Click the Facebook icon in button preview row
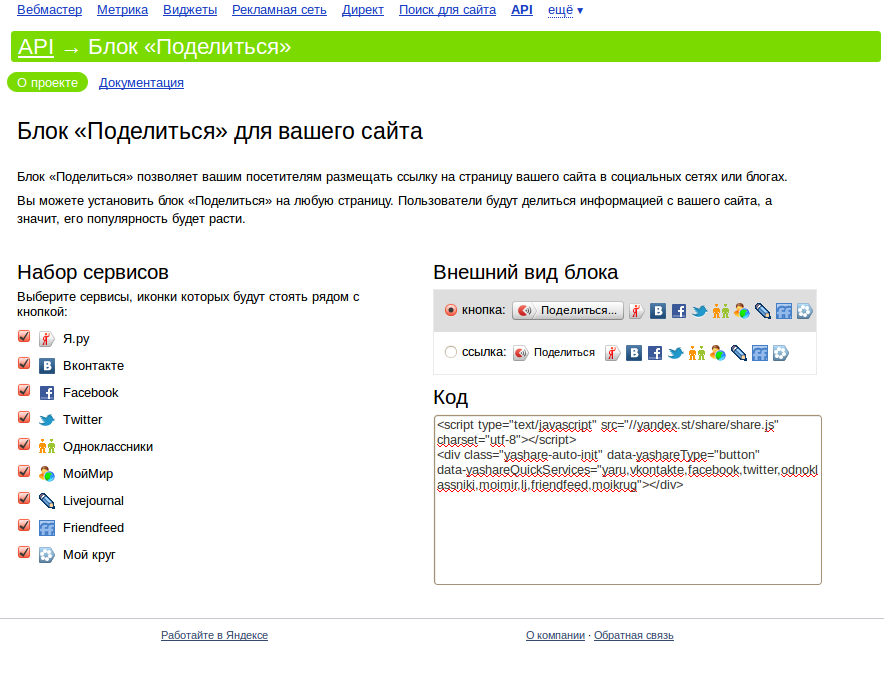Screen dimensions: 884x681 (x=679, y=311)
